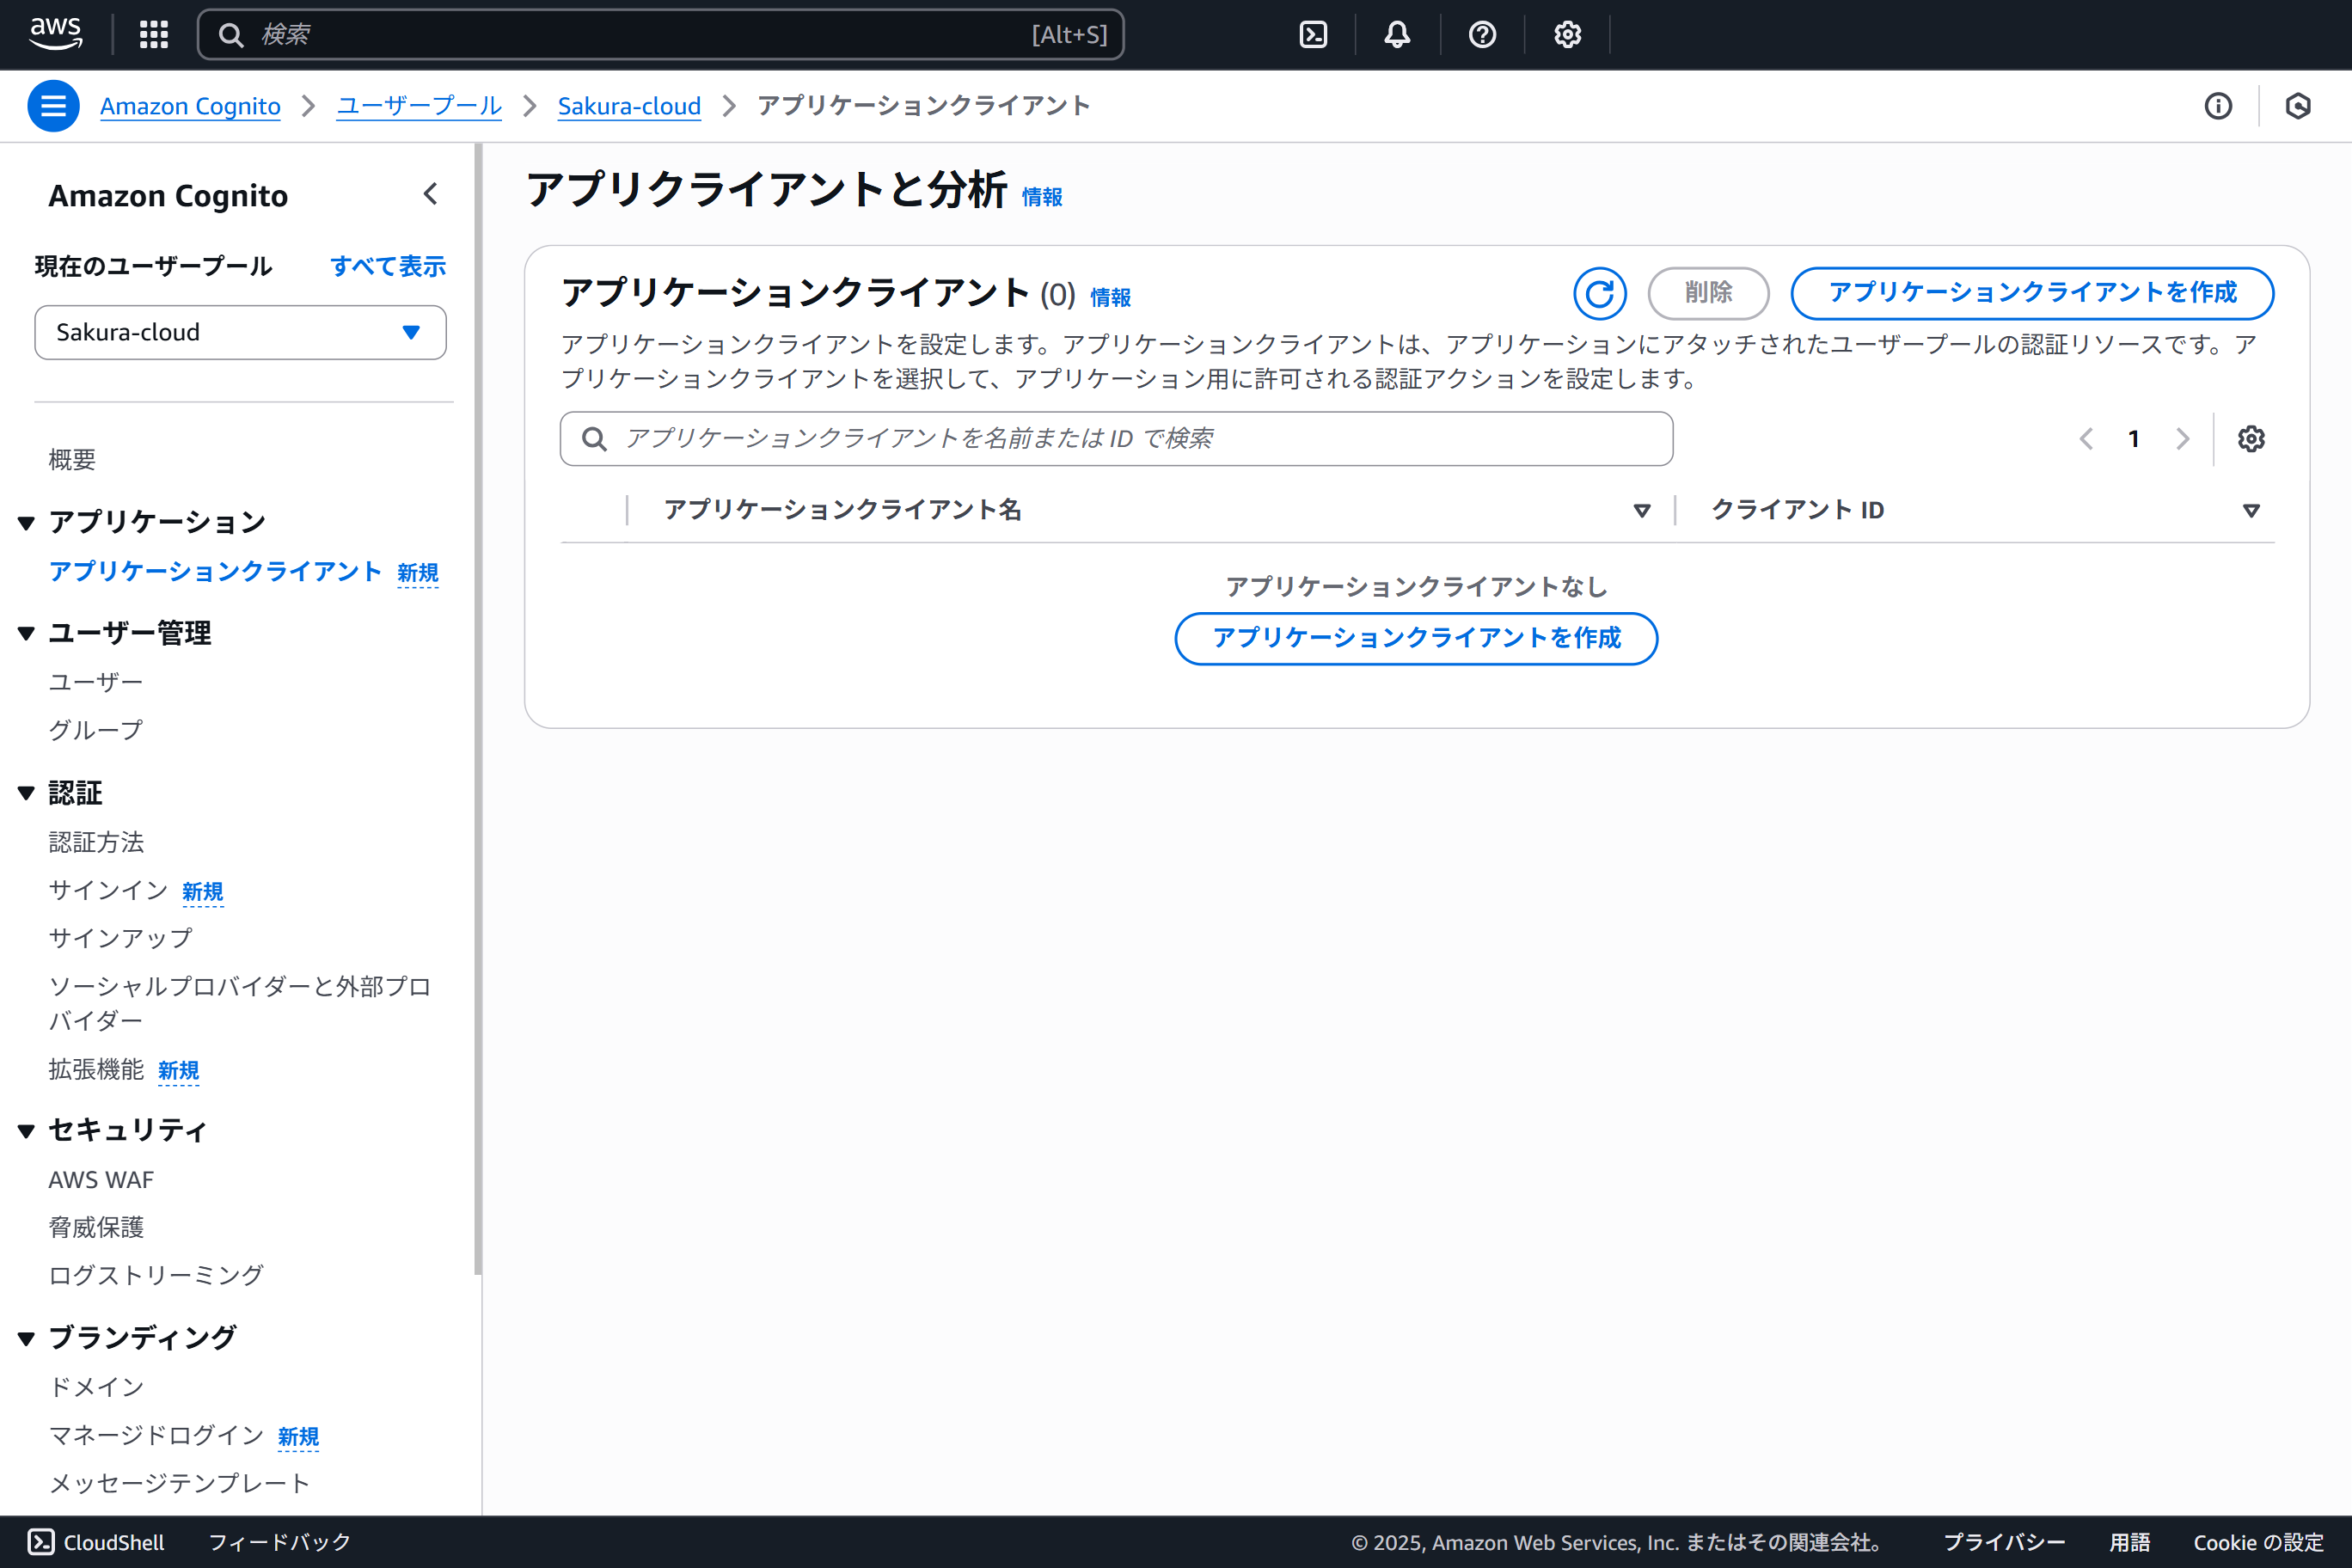
Task: Open the 拡張機能 nav item
Action: click(96, 1069)
